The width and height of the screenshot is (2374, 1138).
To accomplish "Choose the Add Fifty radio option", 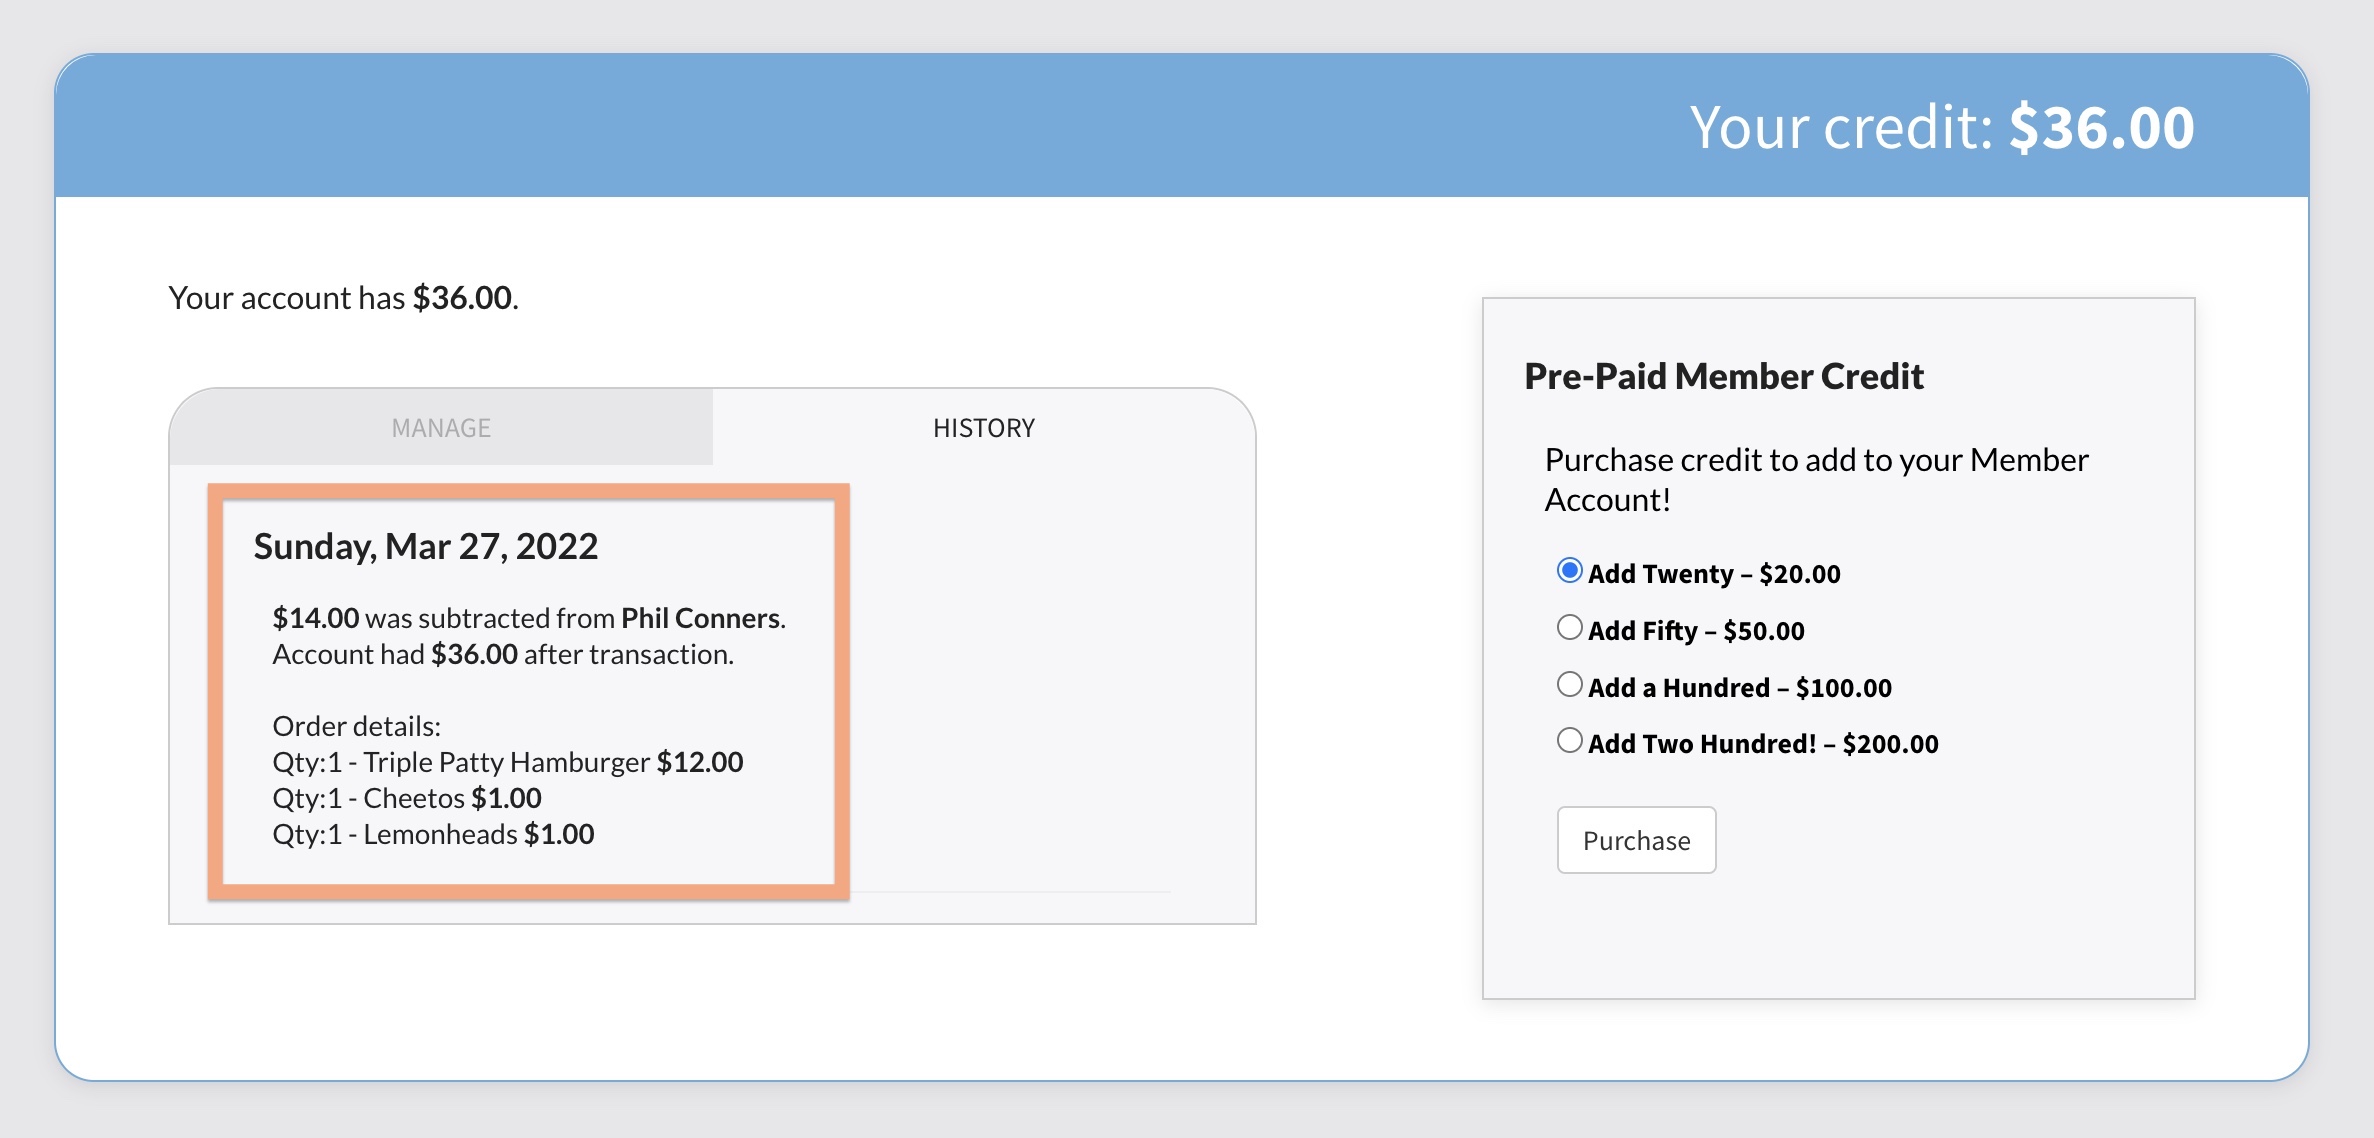I will [x=1569, y=628].
